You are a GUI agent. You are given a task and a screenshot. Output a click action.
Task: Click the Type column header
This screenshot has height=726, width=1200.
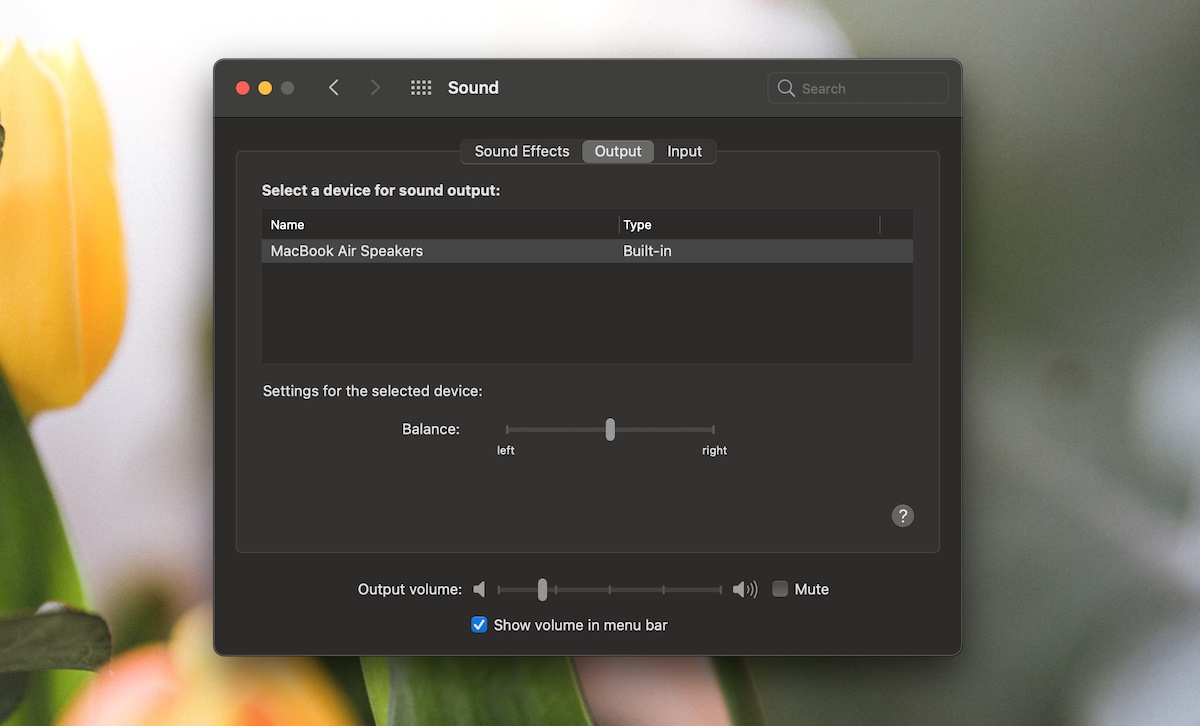tap(637, 224)
